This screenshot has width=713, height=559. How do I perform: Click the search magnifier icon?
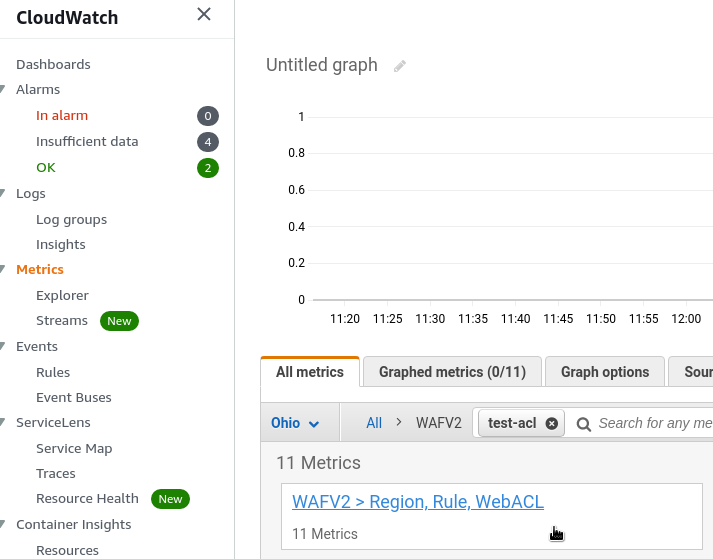pyautogui.click(x=583, y=424)
